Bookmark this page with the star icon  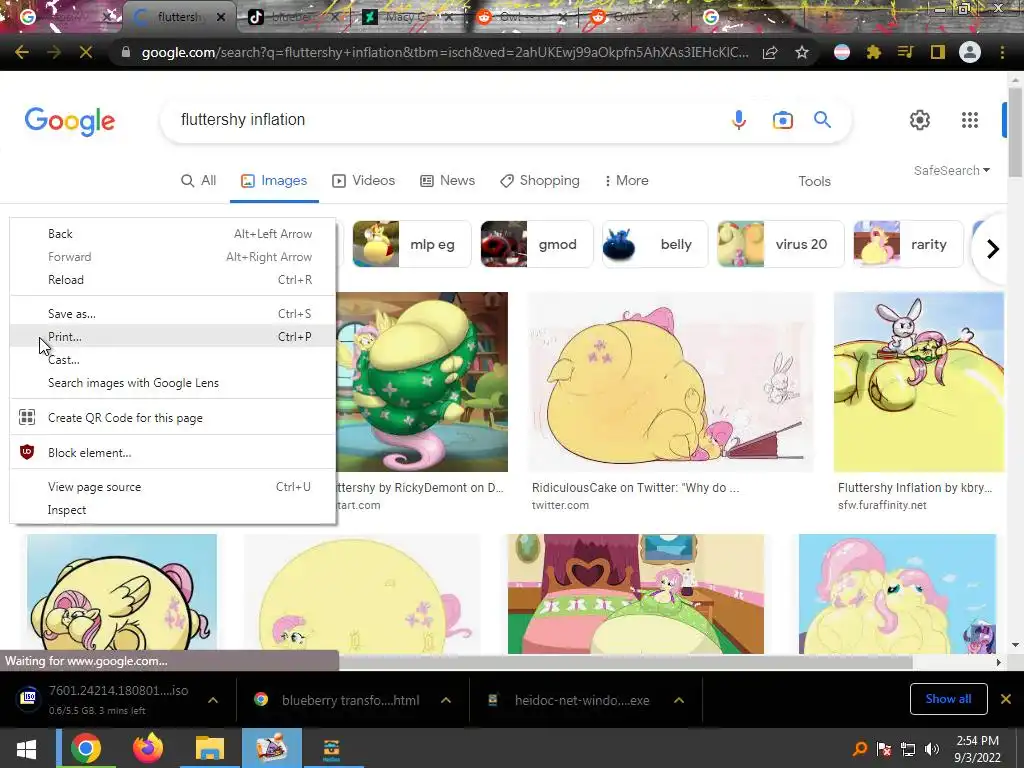pyautogui.click(x=802, y=52)
